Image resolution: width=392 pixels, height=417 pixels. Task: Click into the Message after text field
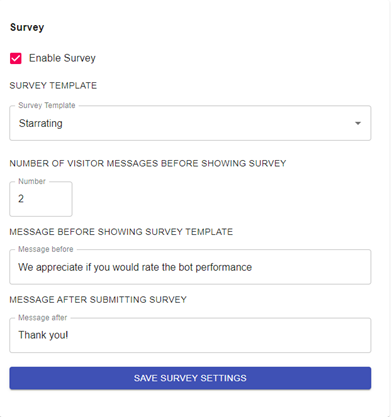(190, 335)
